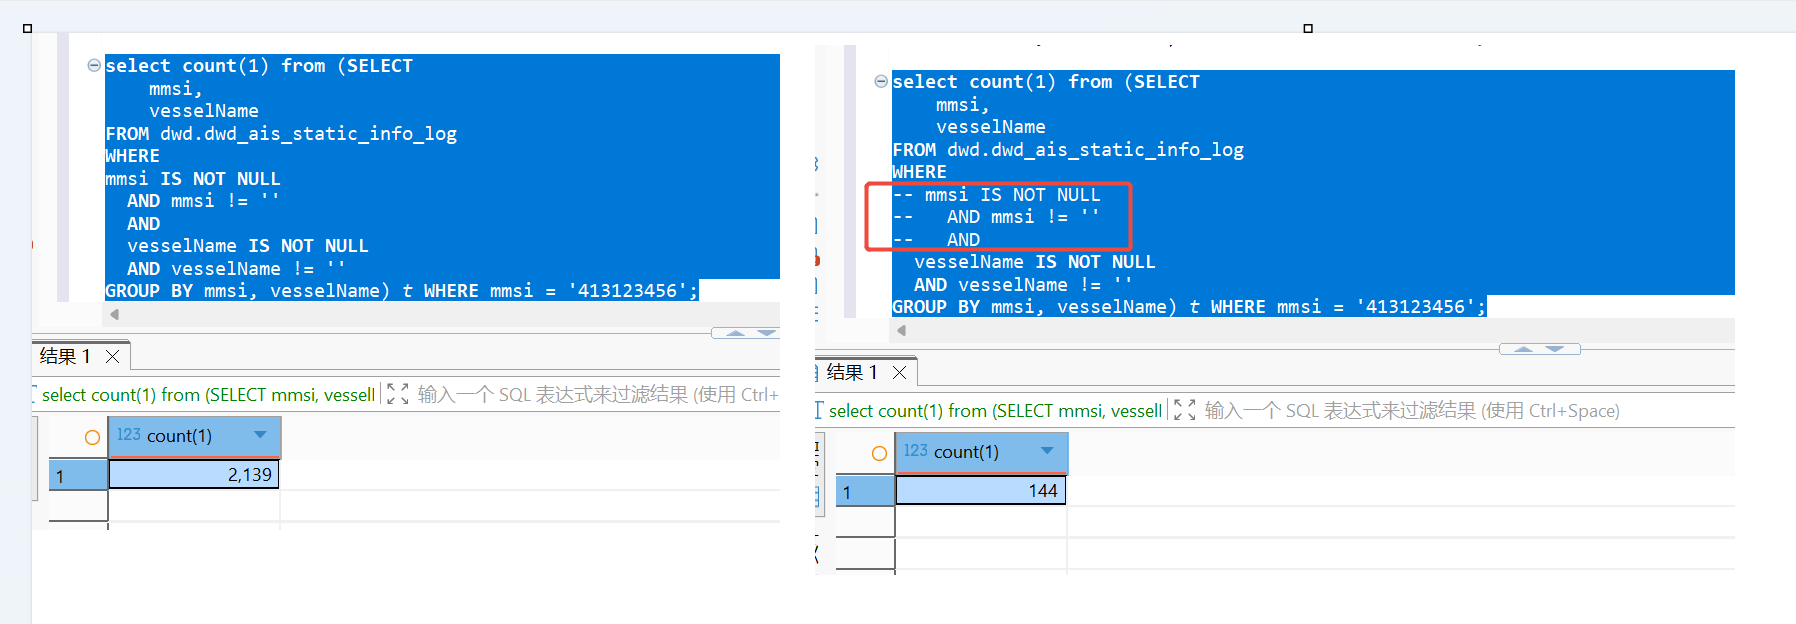Collapse the SQL fold in the left editor
The width and height of the screenshot is (1796, 624).
pos(94,66)
